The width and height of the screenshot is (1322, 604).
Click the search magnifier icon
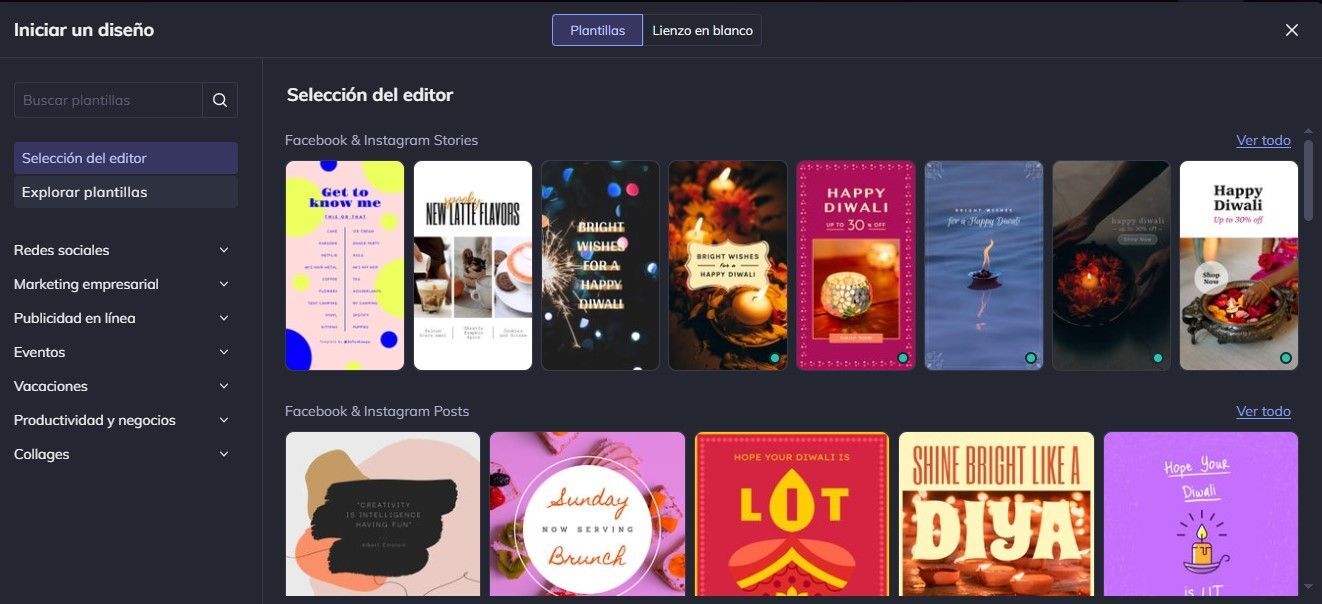coord(220,100)
